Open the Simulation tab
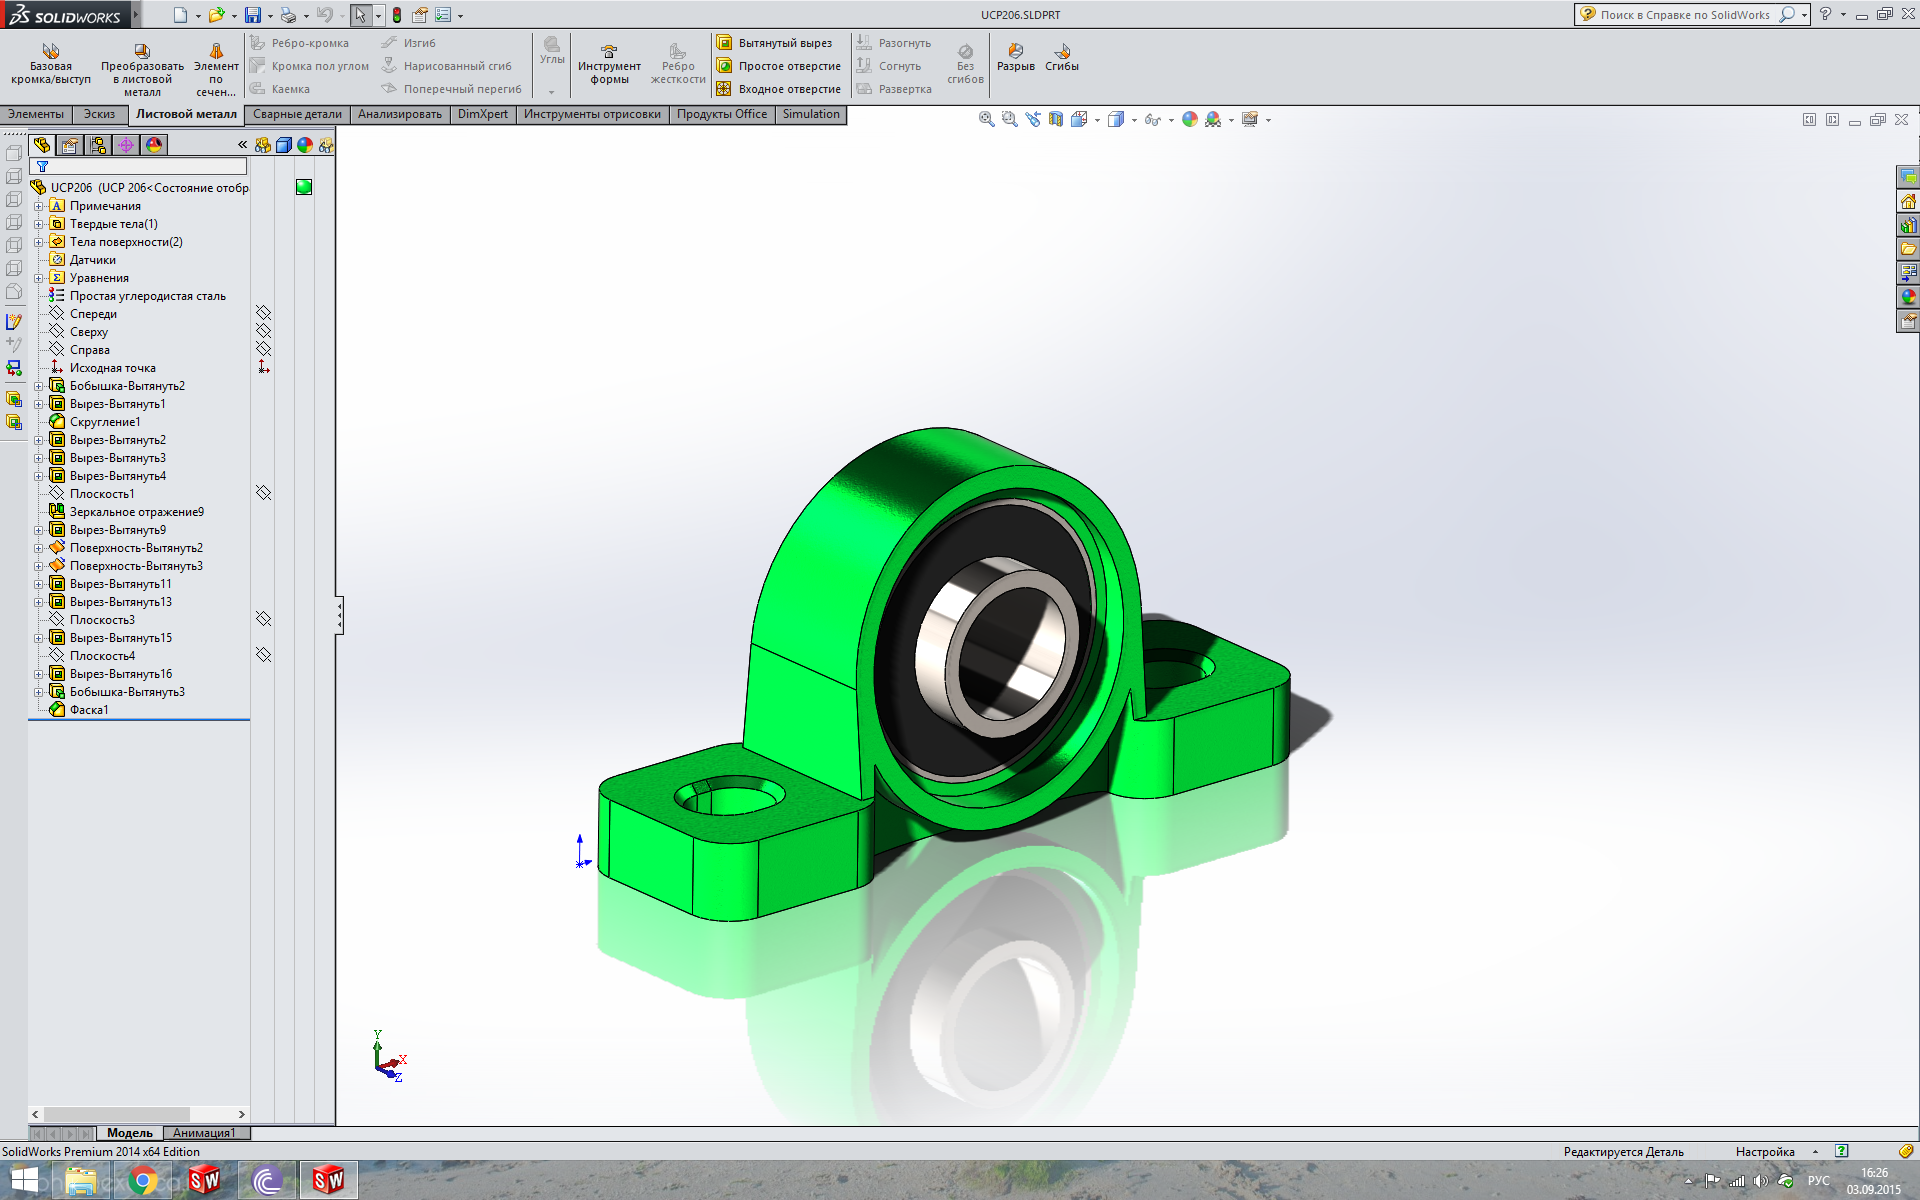This screenshot has height=1200, width=1920. click(811, 114)
